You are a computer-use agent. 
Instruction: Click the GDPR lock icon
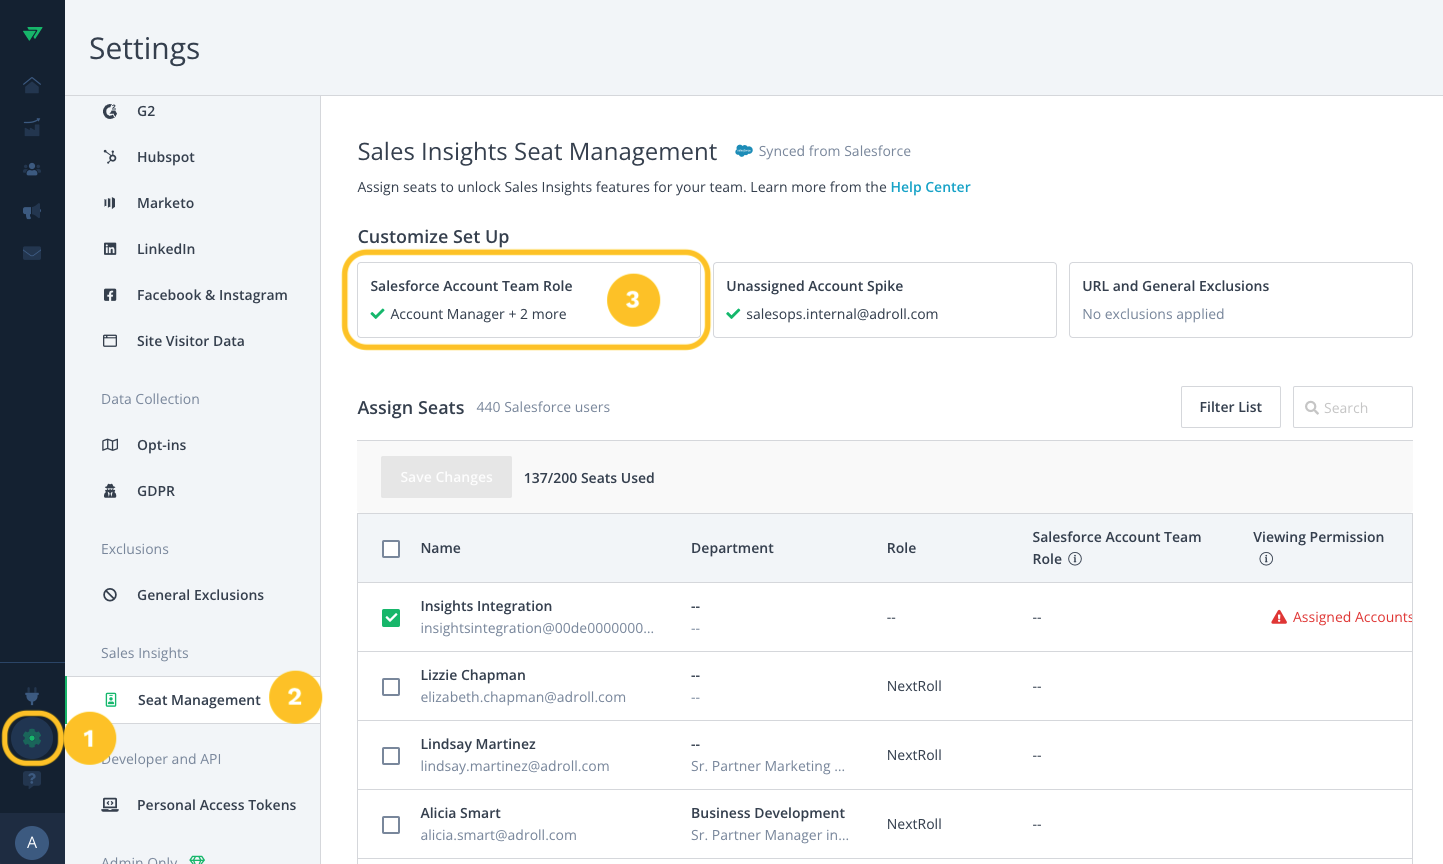click(110, 491)
